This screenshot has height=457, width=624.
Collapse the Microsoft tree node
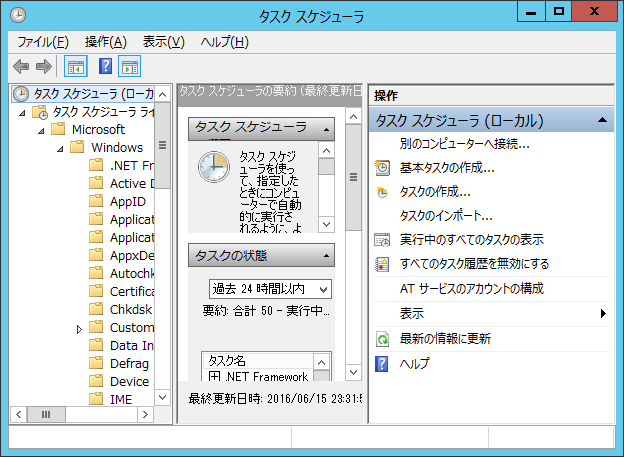click(41, 131)
